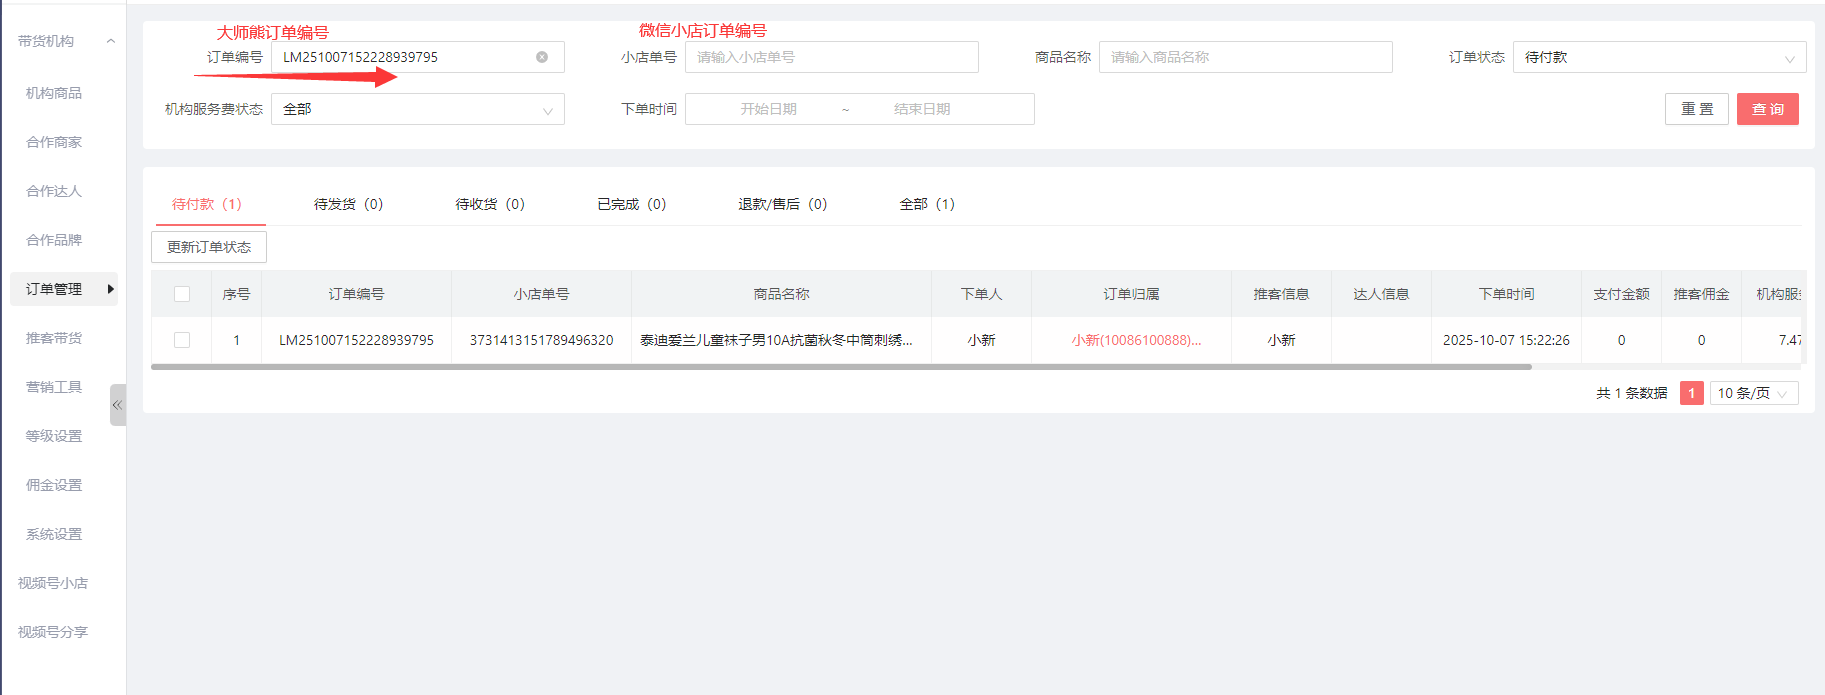Collapse the 带货机构 menu group

point(110,41)
